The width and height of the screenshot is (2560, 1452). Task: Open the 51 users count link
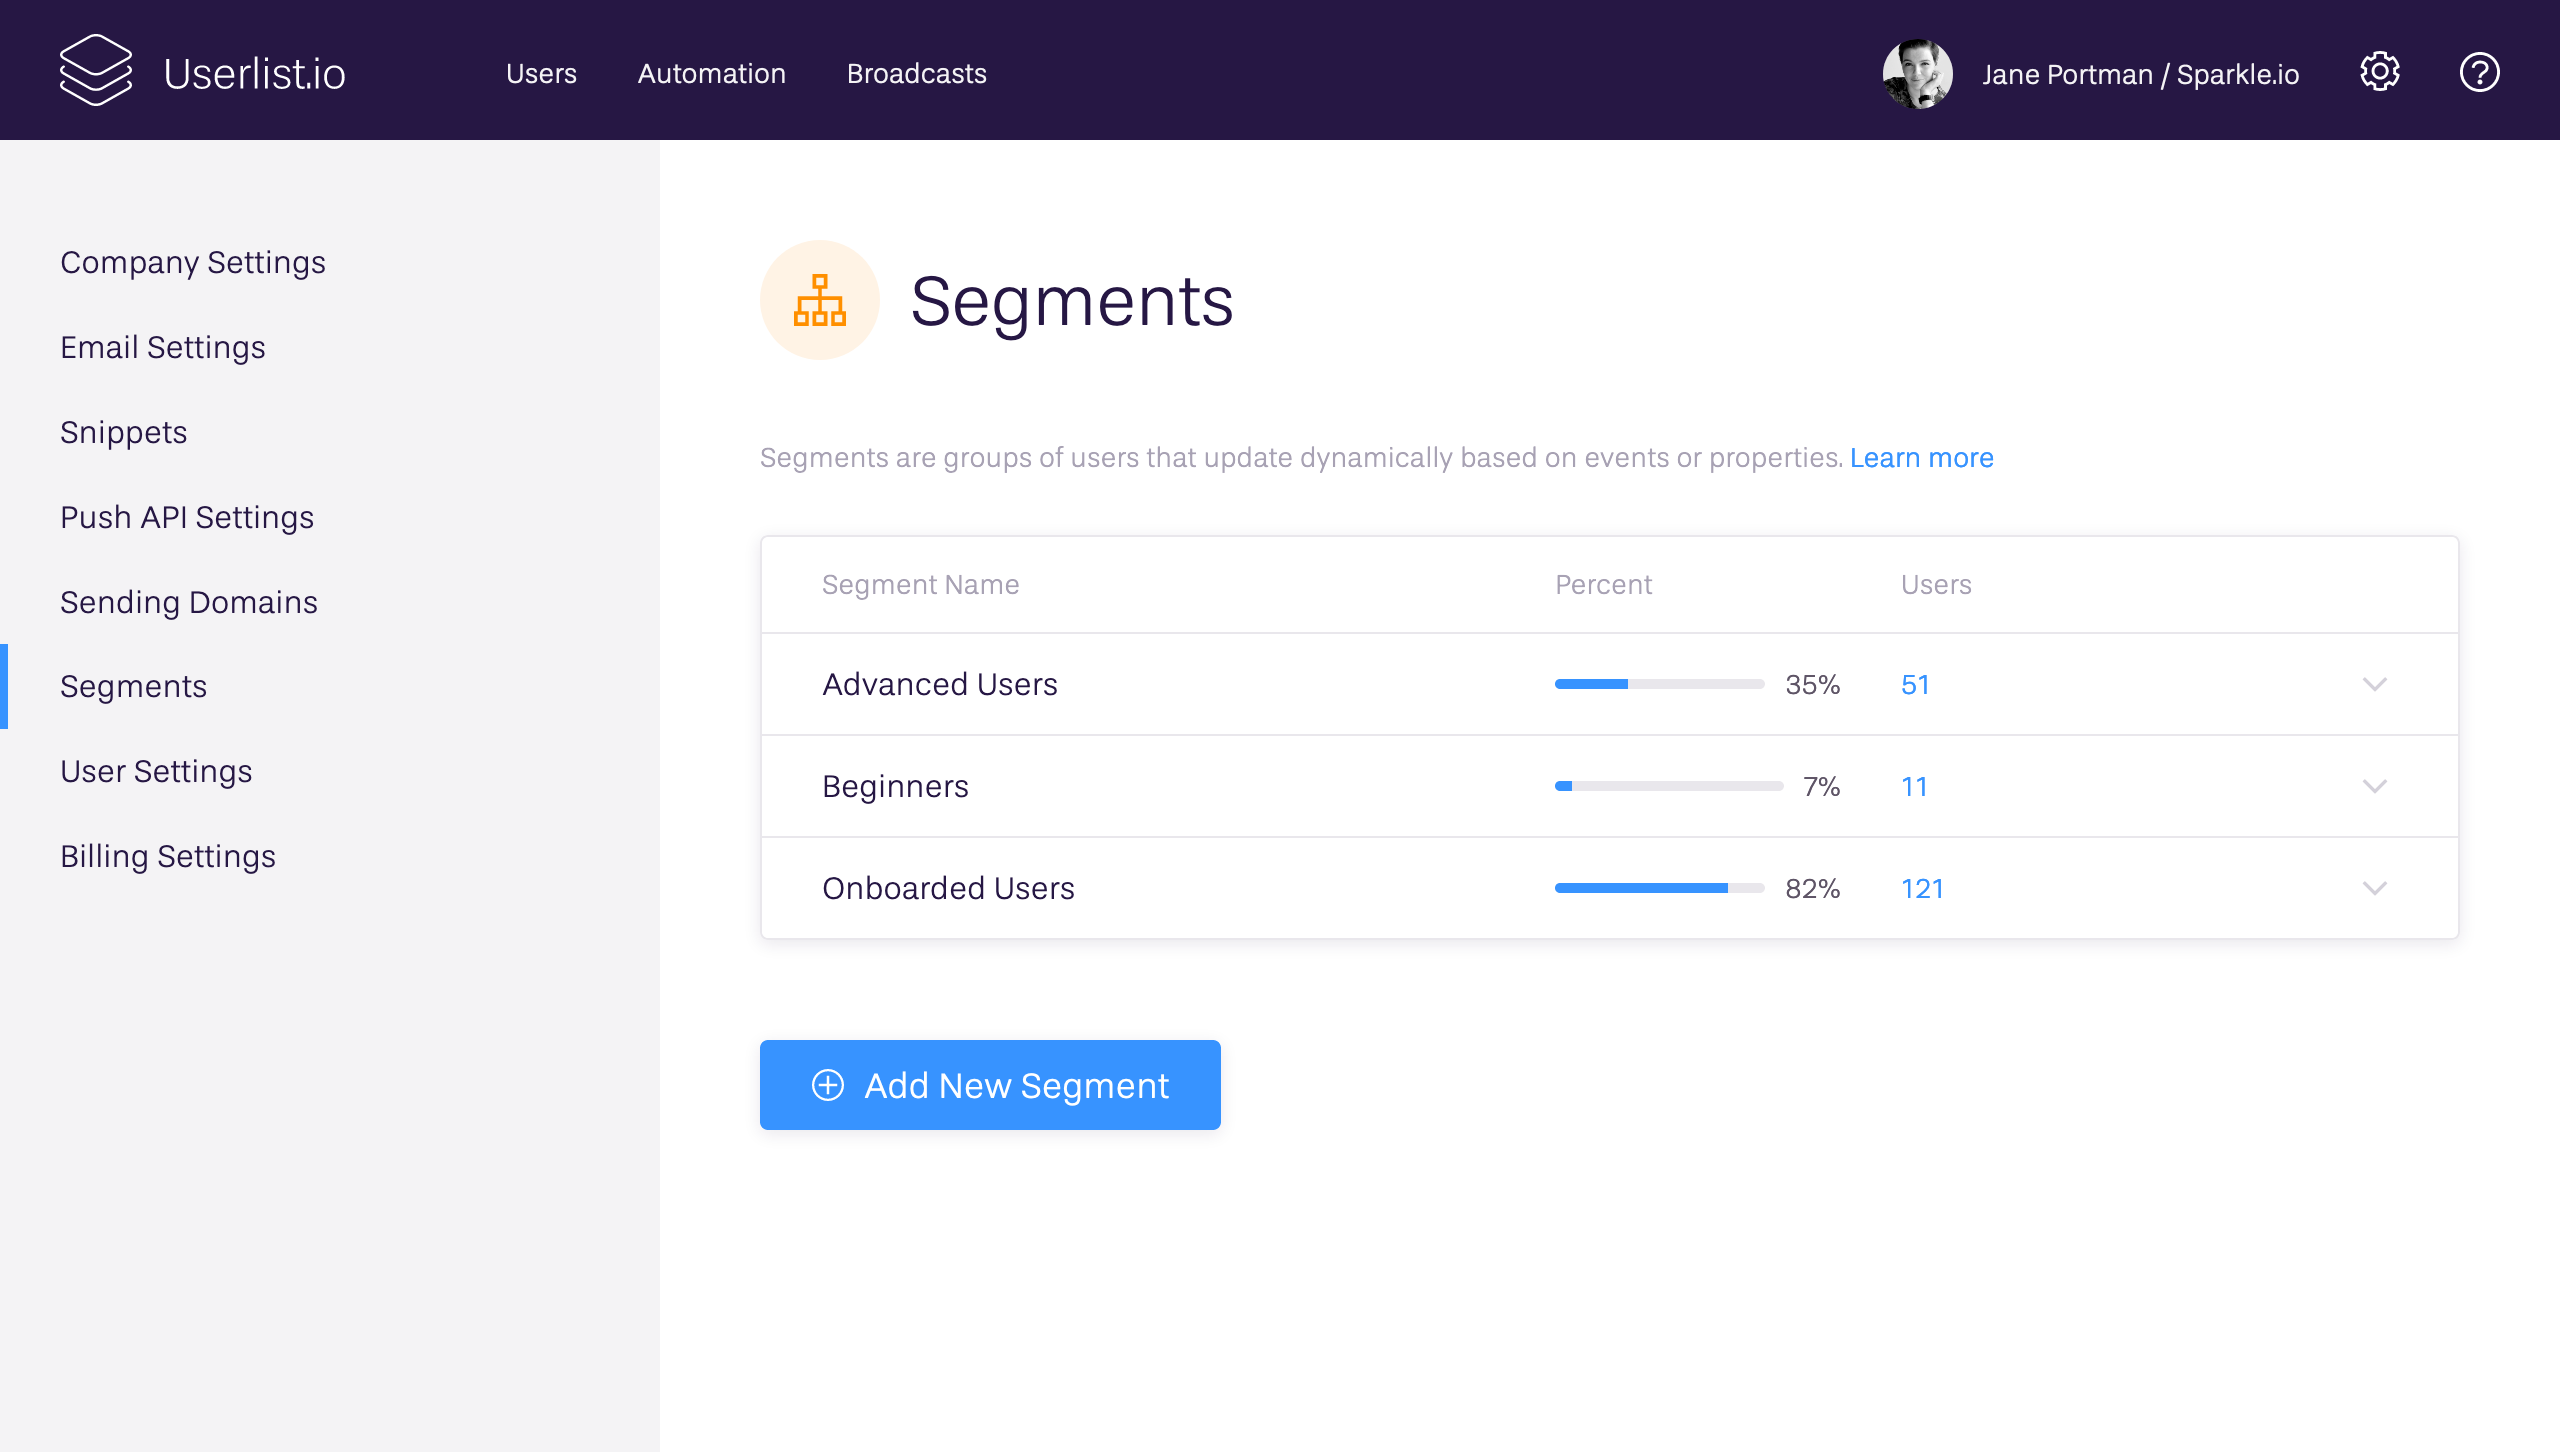coord(1914,685)
